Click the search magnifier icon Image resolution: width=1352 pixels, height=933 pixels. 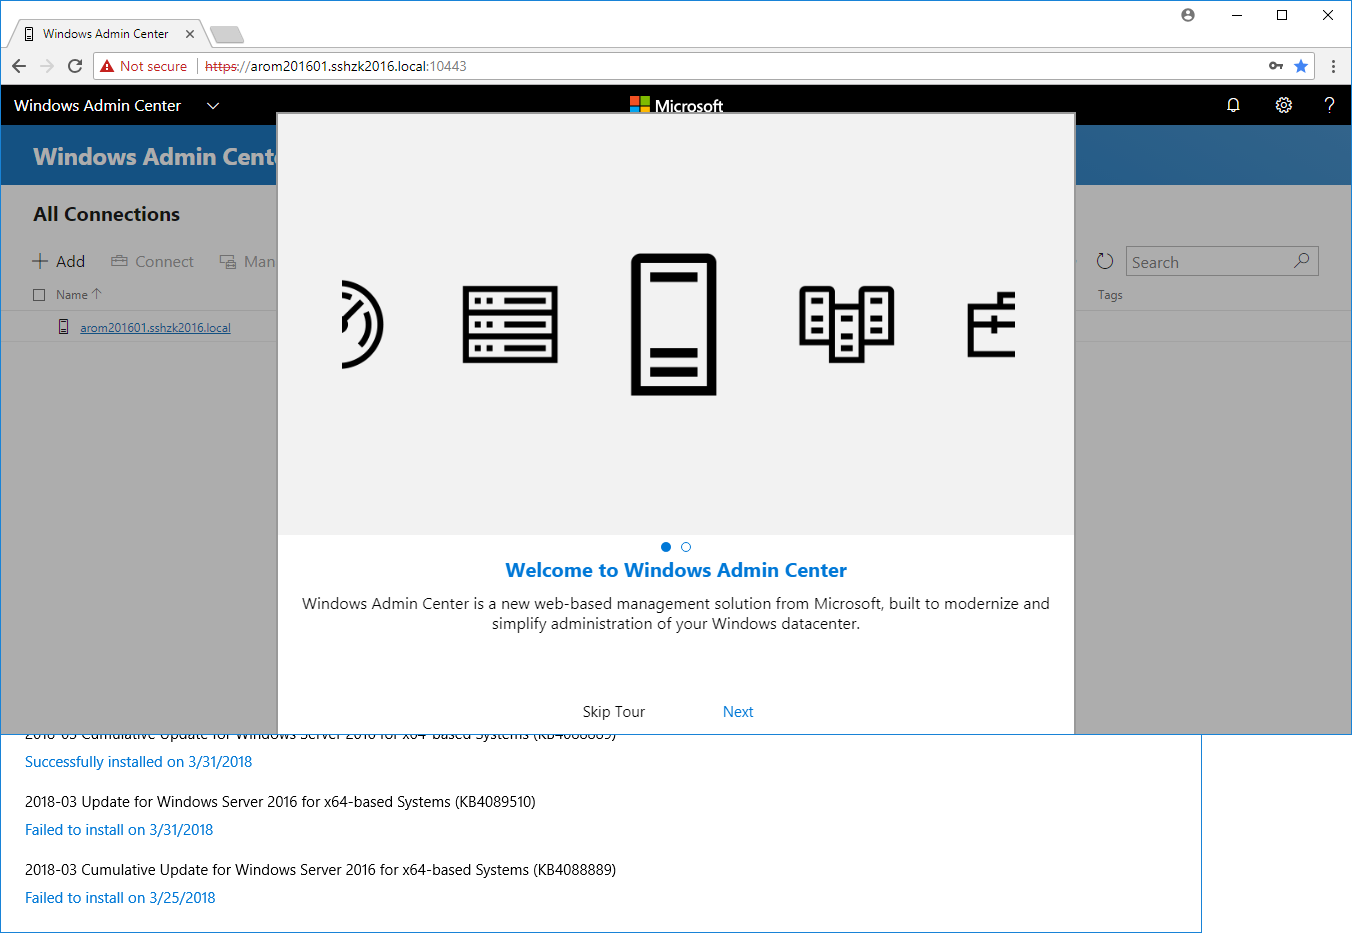pos(1301,261)
